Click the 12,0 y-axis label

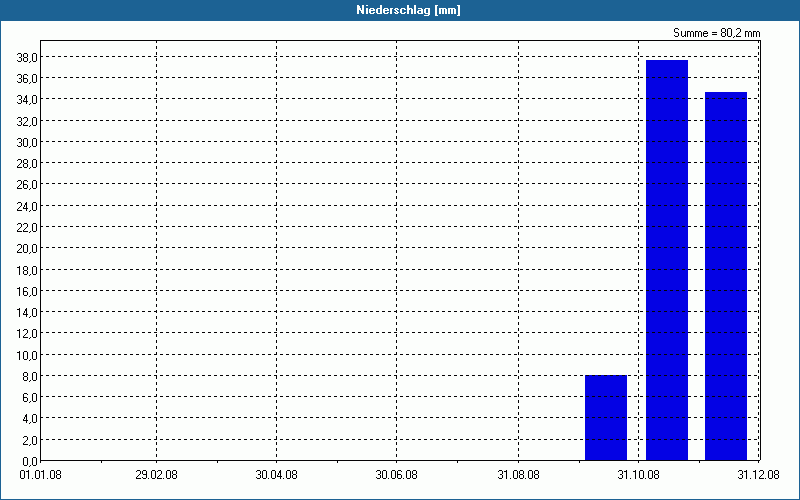(27, 334)
